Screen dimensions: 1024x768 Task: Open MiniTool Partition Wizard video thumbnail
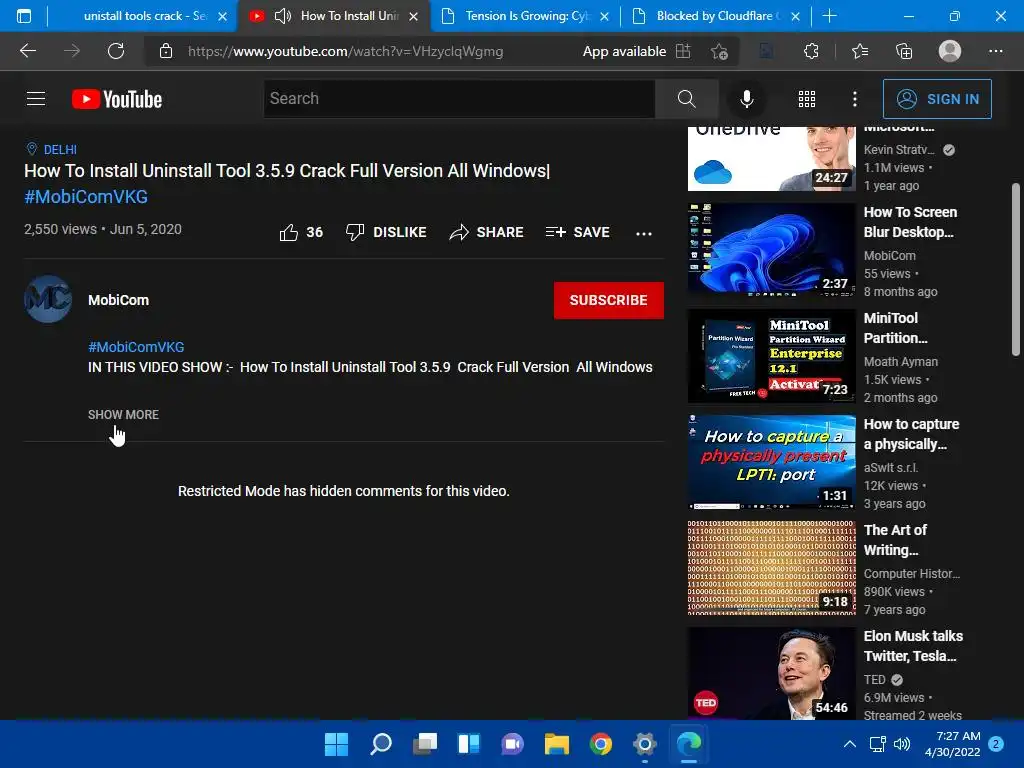pos(771,356)
